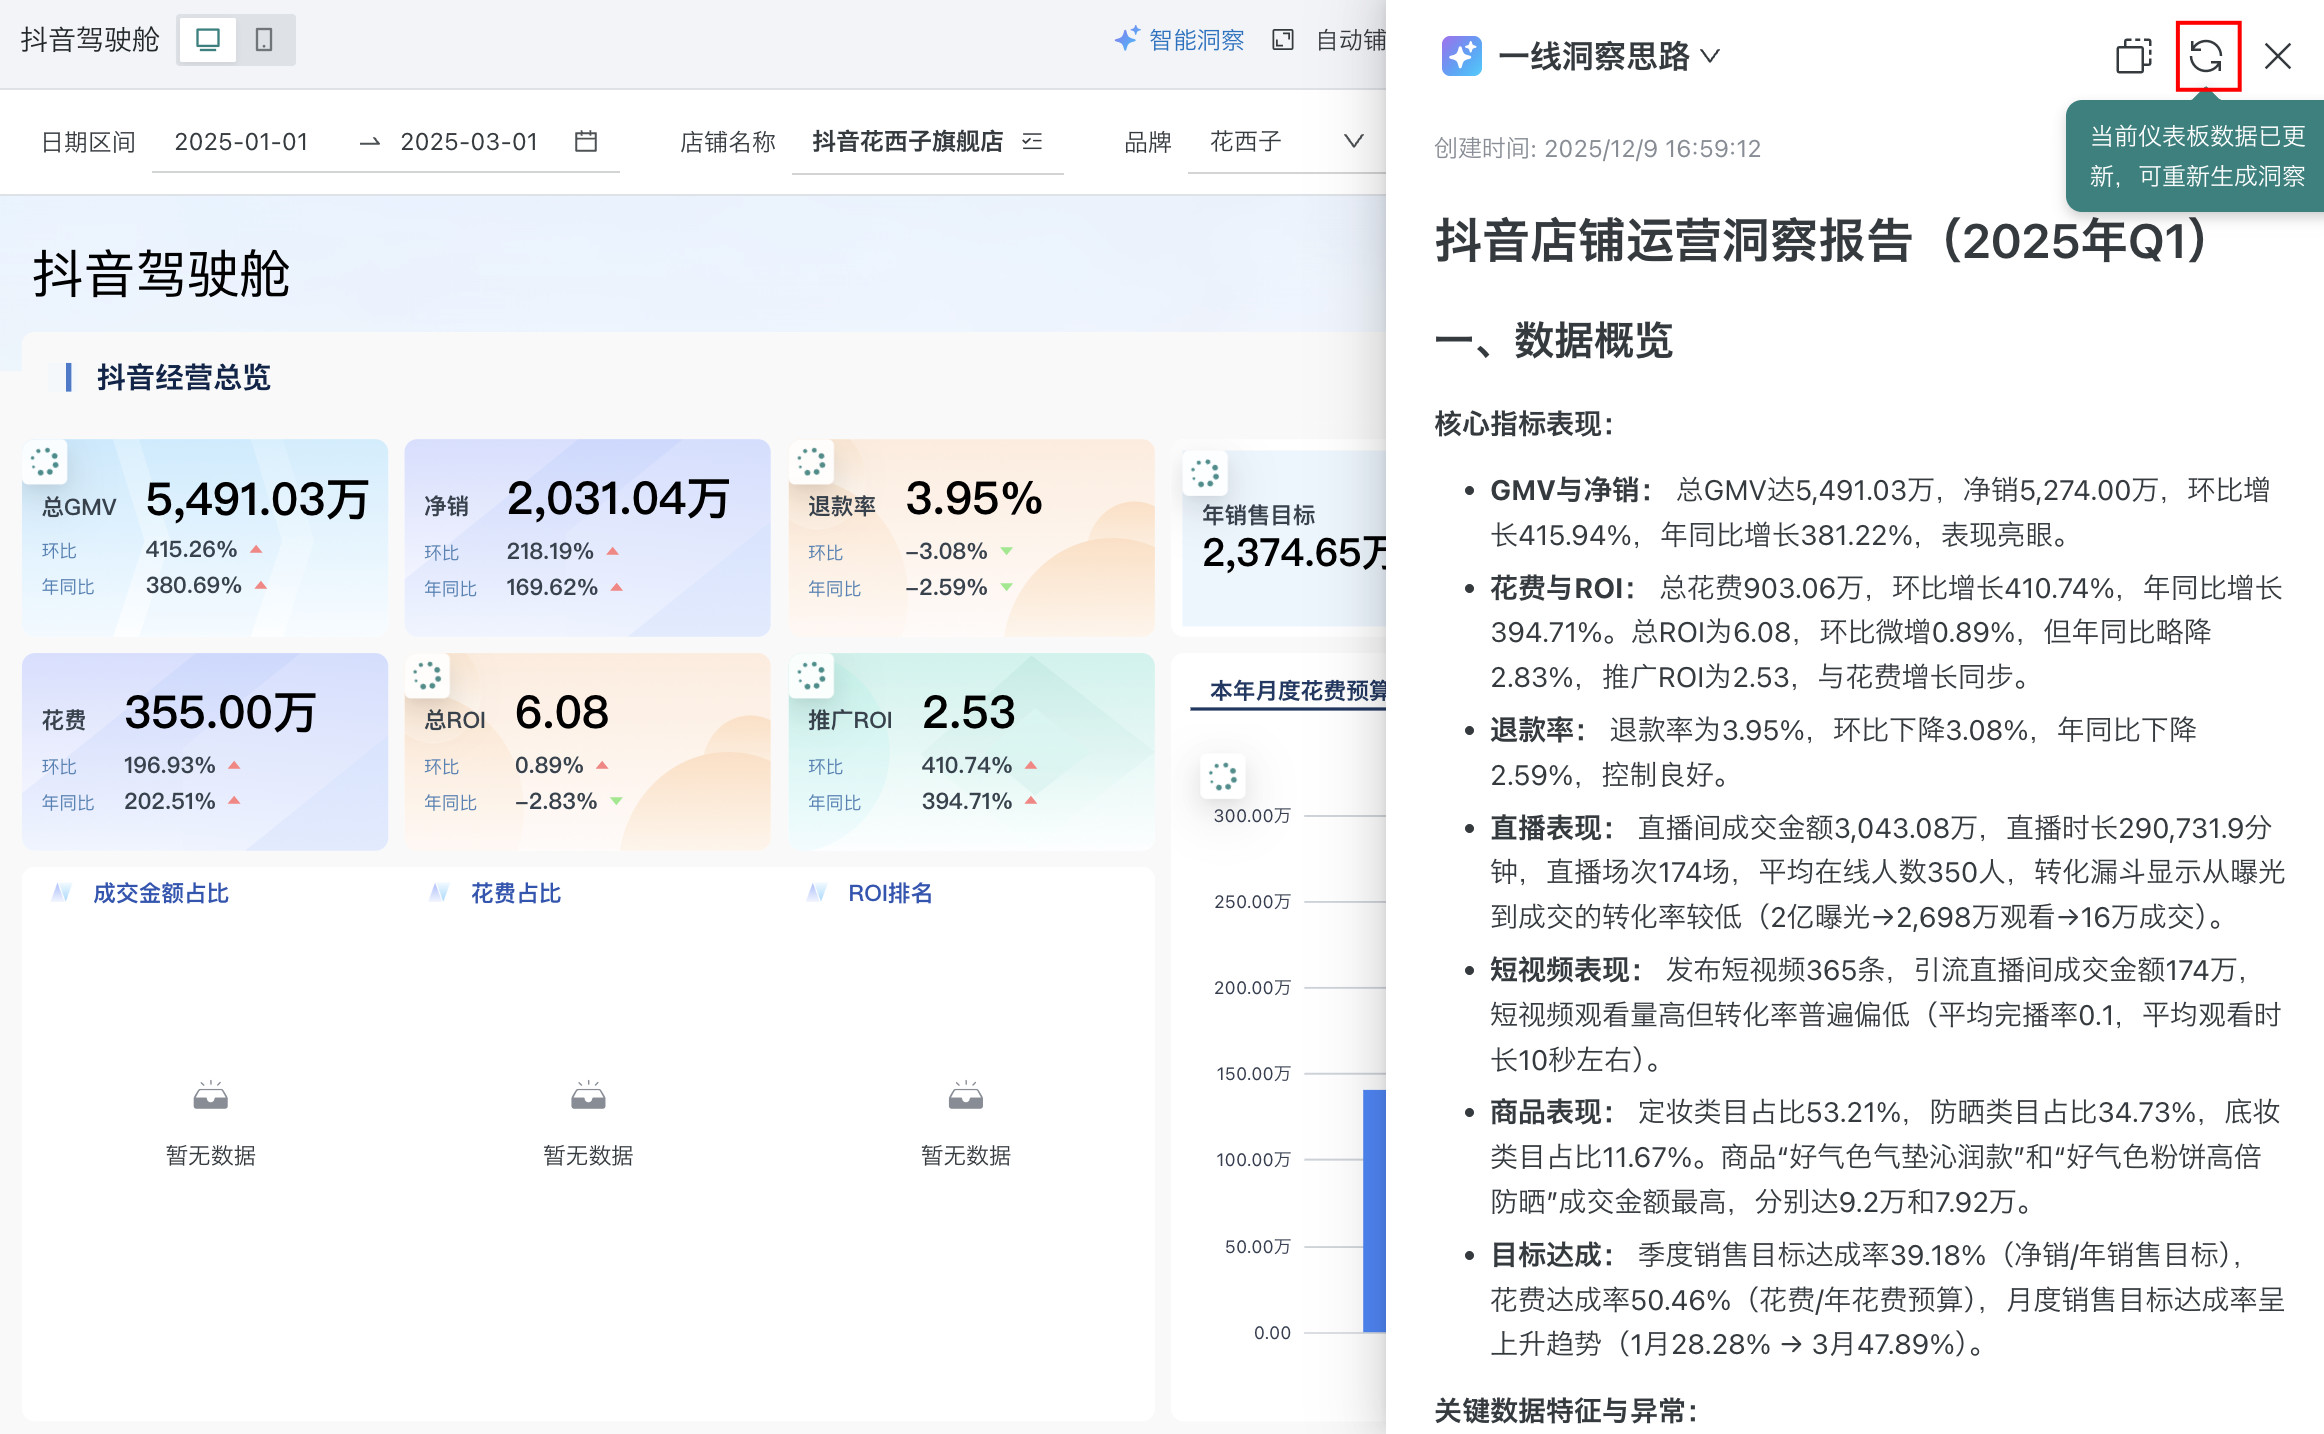This screenshot has height=1434, width=2324.
Task: Click the calendar icon in date range
Action: tap(586, 142)
